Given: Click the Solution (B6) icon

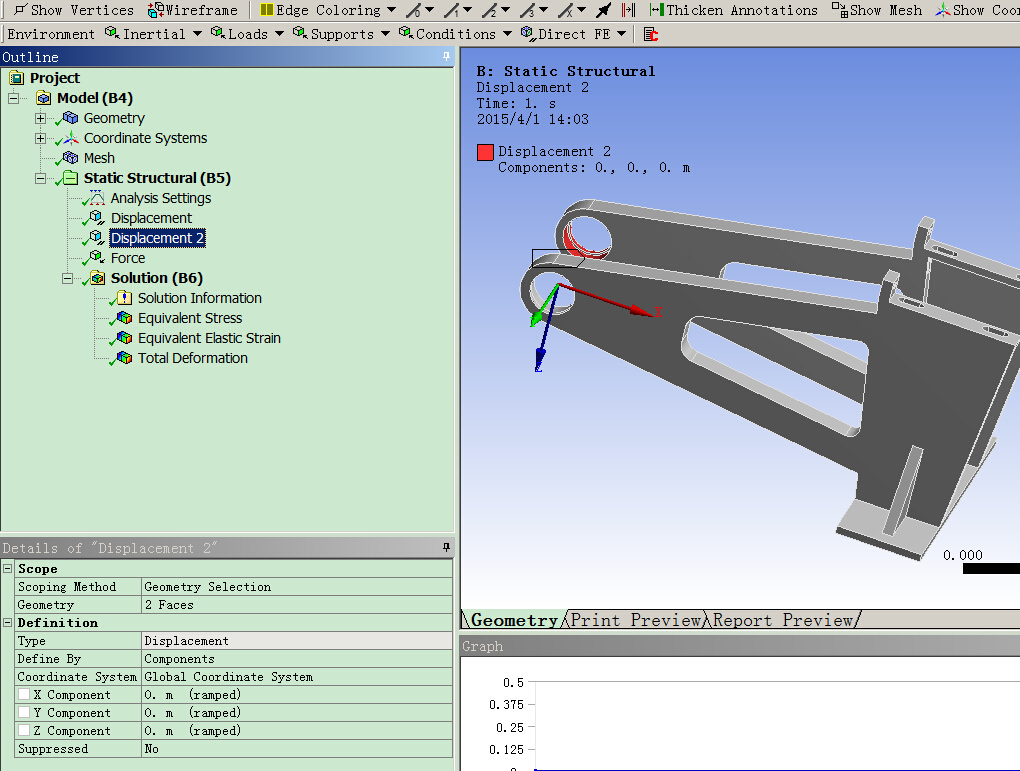Looking at the screenshot, I should point(97,278).
